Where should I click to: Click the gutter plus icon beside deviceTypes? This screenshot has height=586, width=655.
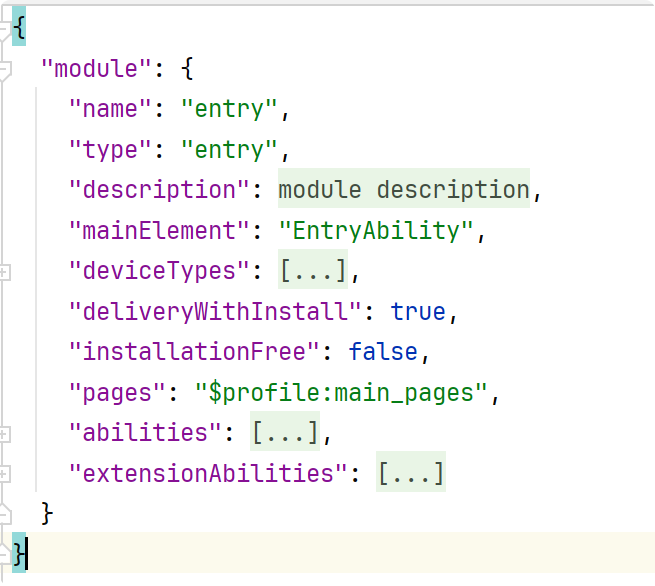(x=3, y=272)
